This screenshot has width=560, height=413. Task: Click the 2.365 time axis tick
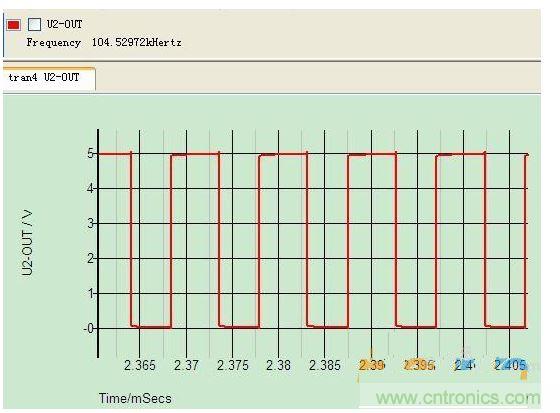tap(140, 365)
